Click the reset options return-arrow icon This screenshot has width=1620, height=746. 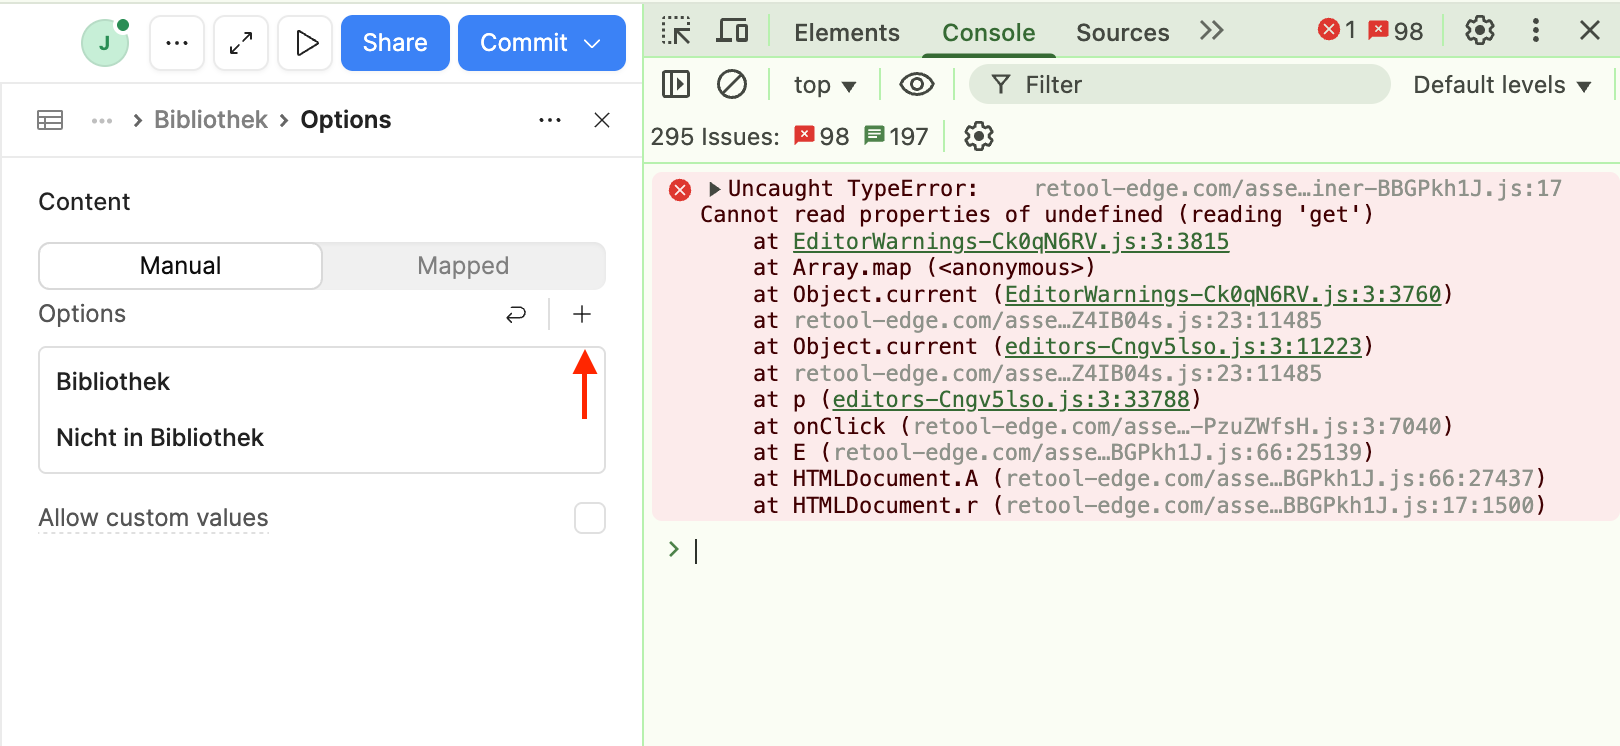tap(516, 315)
